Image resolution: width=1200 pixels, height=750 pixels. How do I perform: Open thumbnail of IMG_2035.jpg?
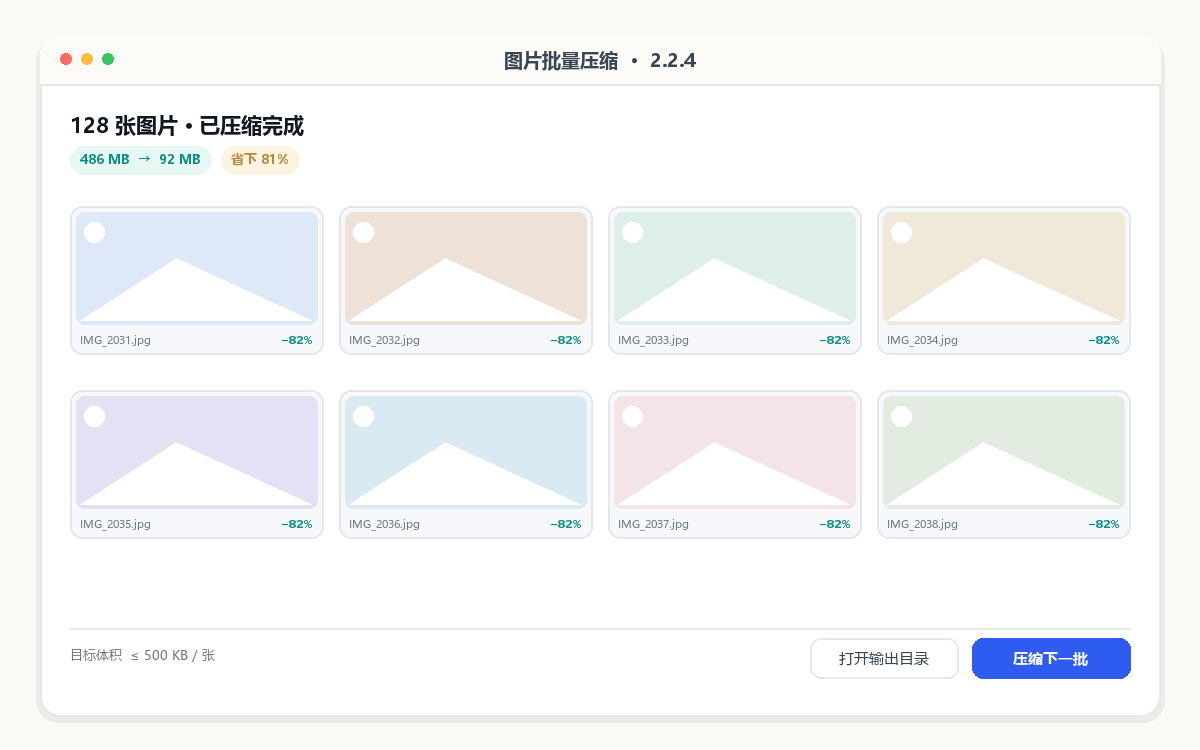point(197,452)
